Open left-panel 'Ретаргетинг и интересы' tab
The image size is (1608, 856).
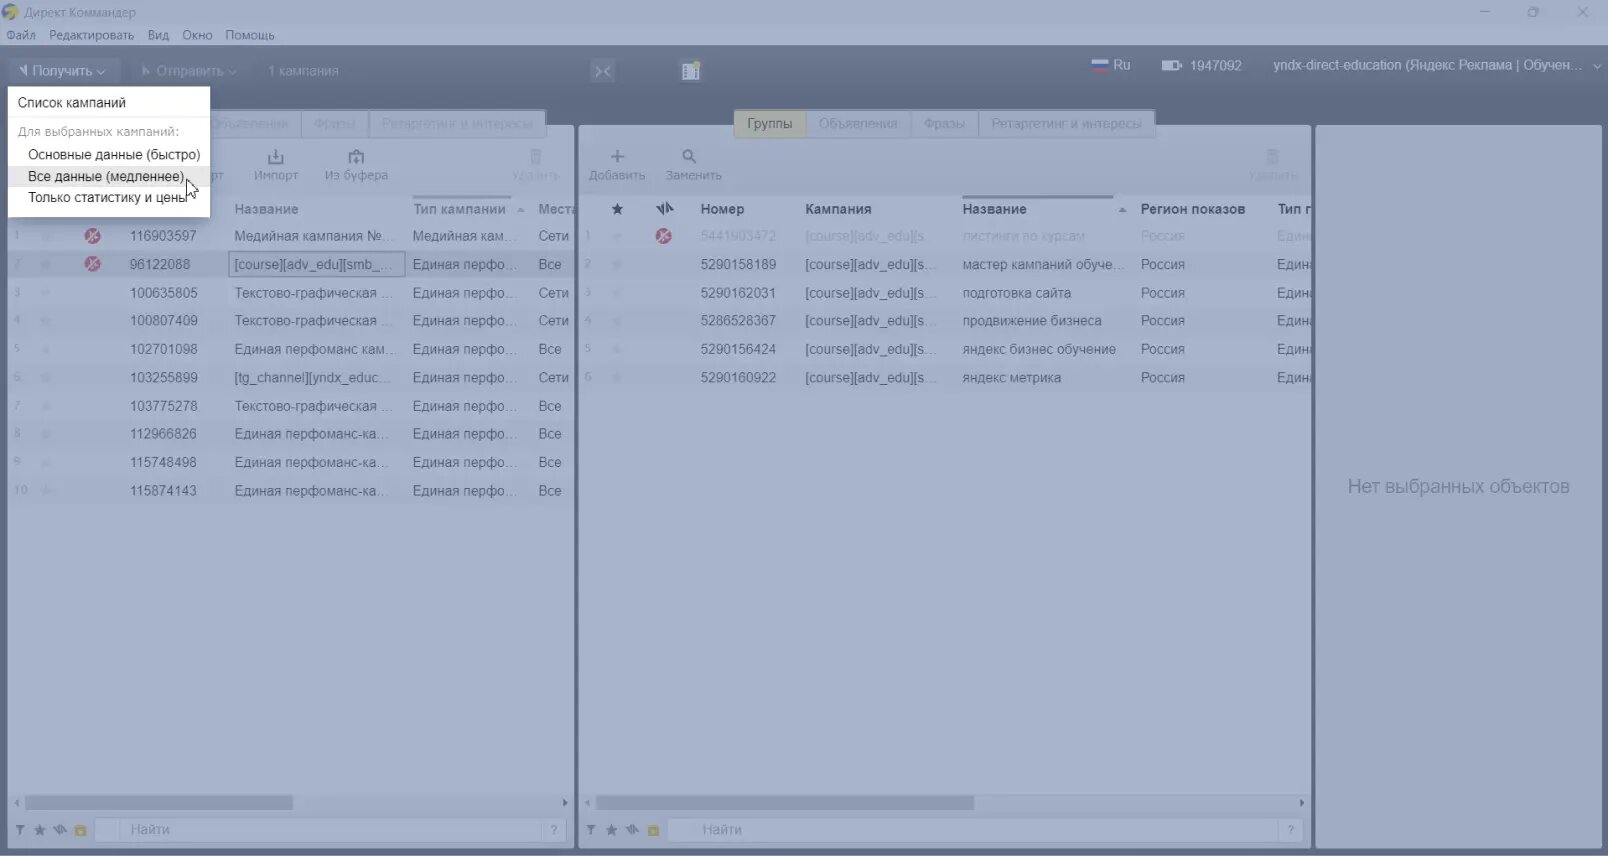(x=457, y=123)
